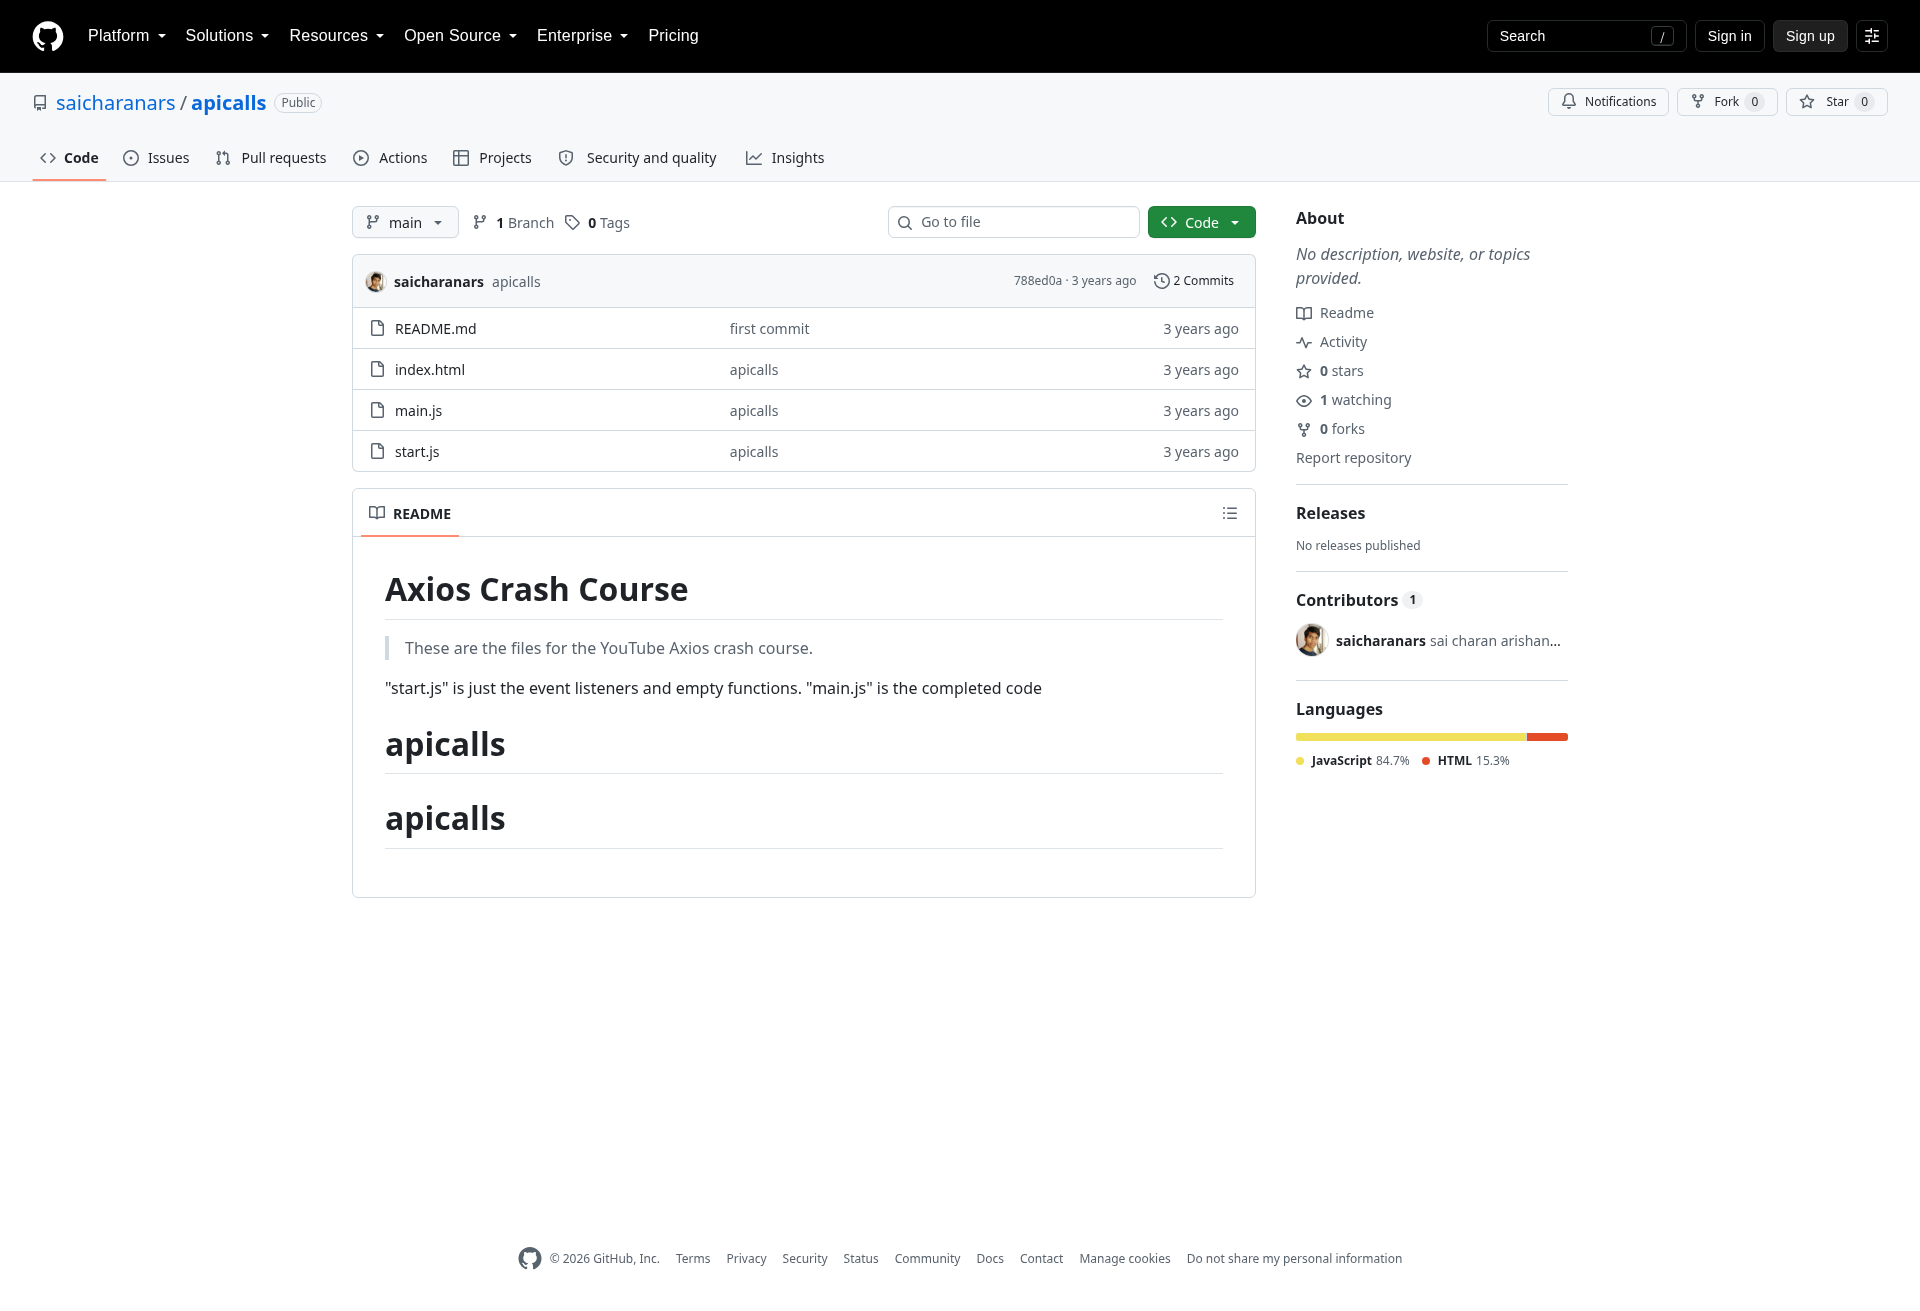The image size is (1920, 1311).
Task: Open the Readme link in About
Action: pyautogui.click(x=1335, y=313)
